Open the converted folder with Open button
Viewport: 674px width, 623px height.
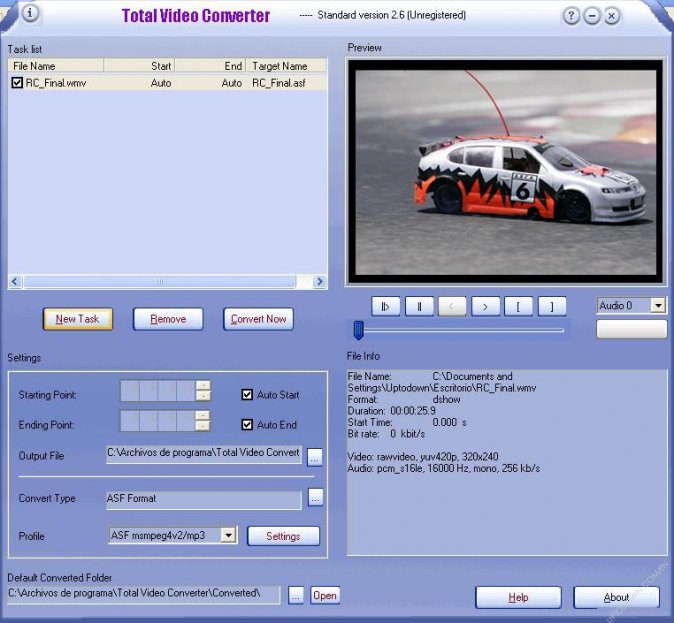(325, 595)
